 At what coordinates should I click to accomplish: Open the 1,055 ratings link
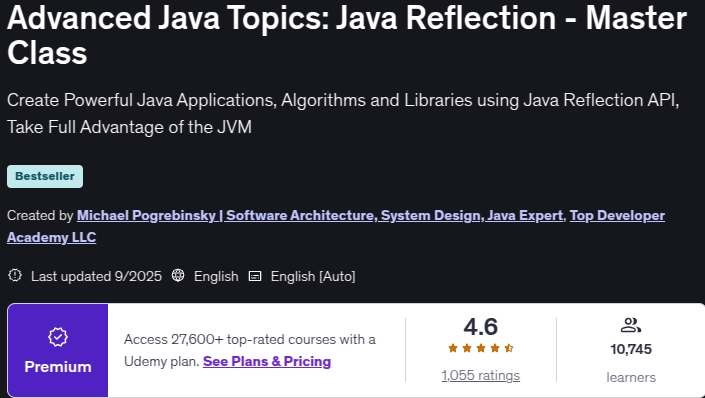481,376
